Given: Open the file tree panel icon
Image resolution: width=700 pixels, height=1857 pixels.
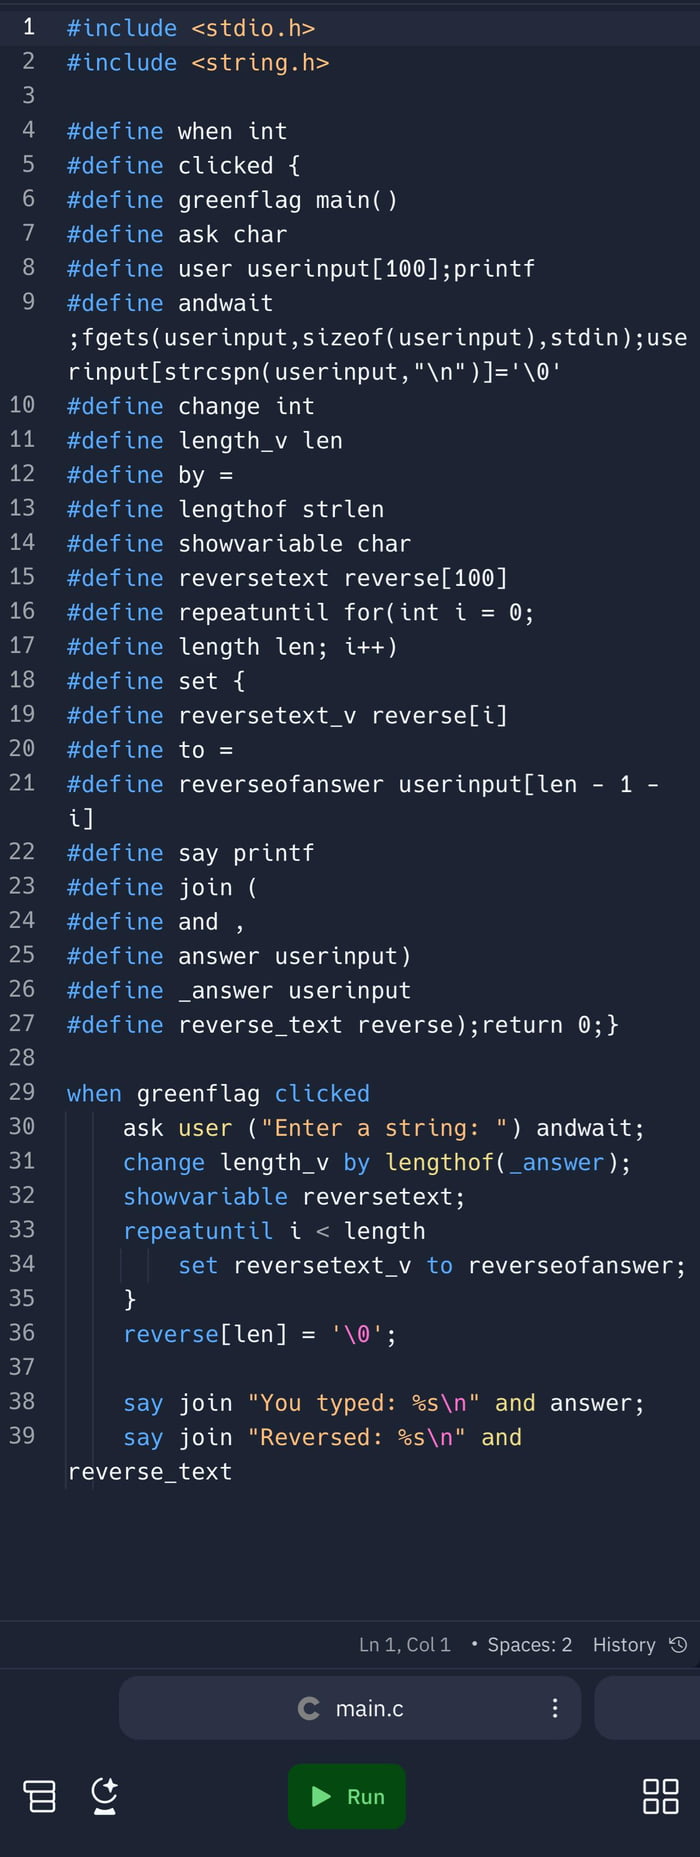Looking at the screenshot, I should point(39,1796).
